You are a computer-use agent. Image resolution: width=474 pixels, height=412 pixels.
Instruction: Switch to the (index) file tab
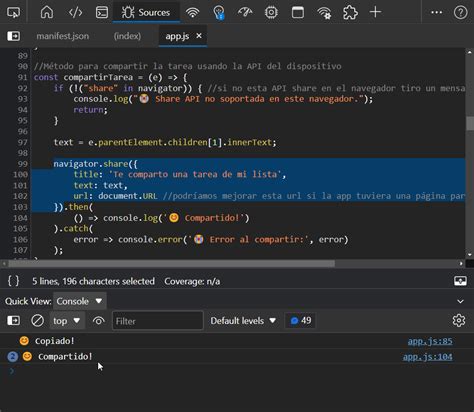[x=127, y=36]
